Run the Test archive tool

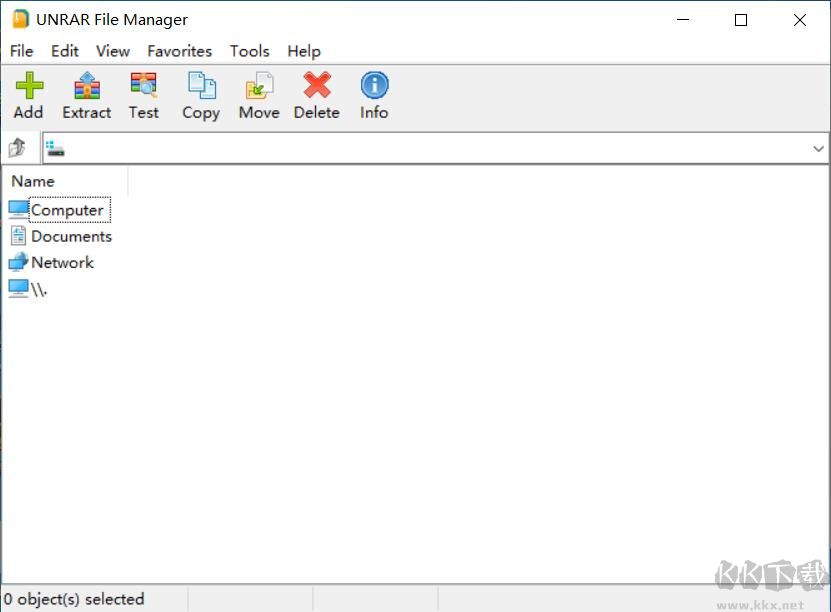144,85
